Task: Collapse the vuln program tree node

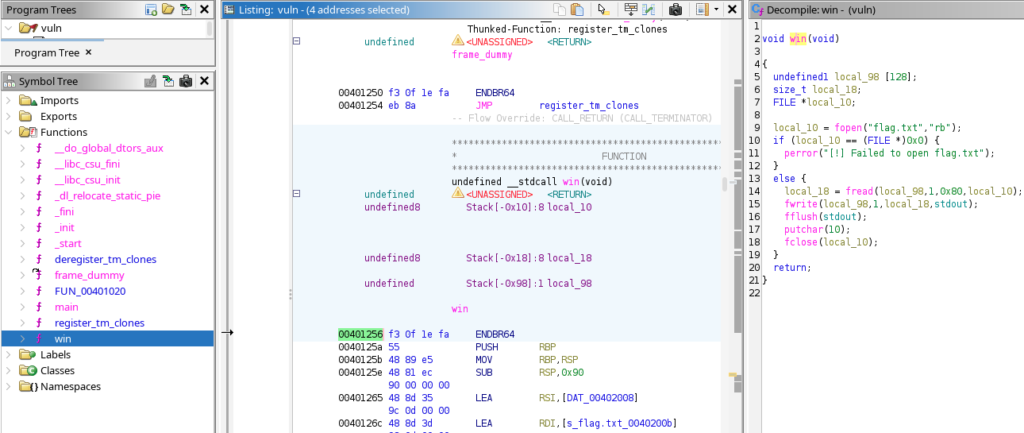Action: [8, 29]
